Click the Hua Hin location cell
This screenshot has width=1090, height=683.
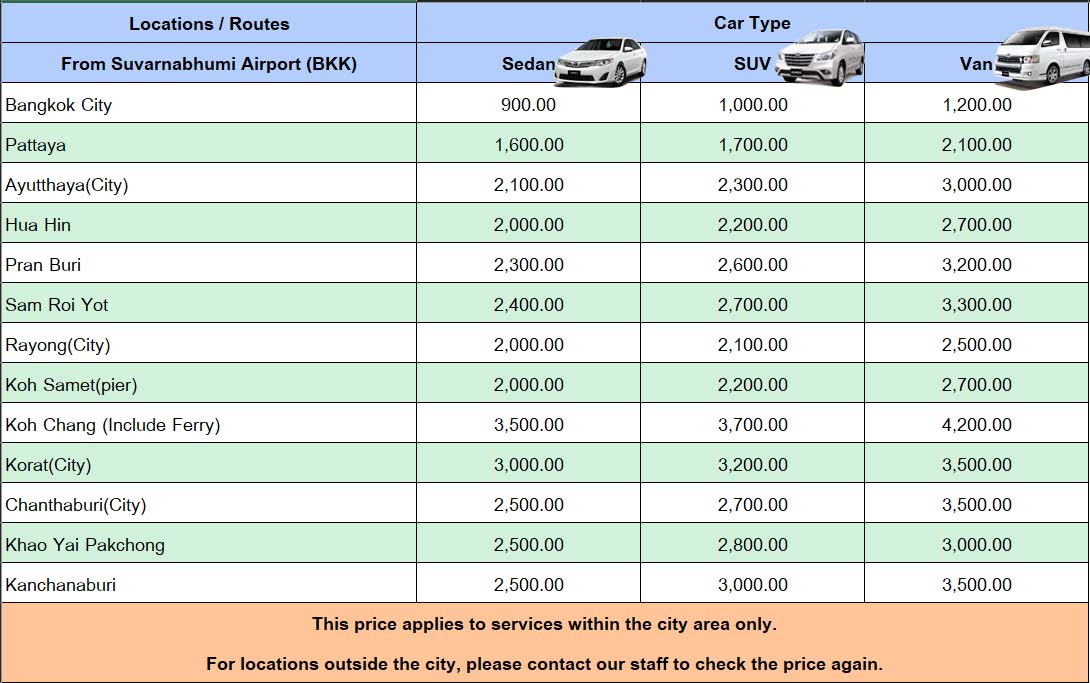38,225
